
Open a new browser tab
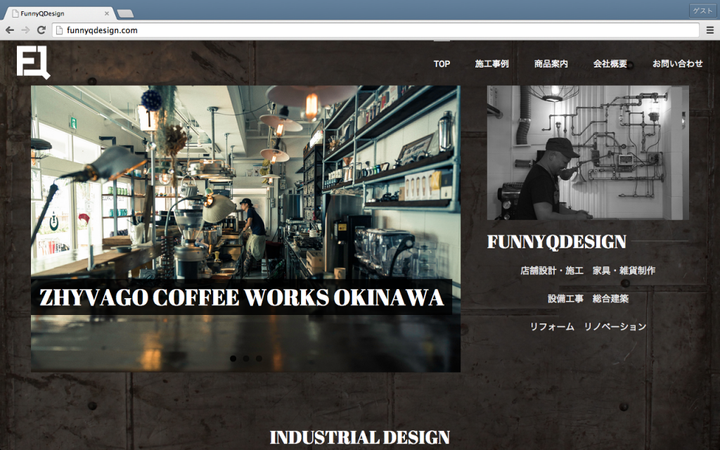125,14
